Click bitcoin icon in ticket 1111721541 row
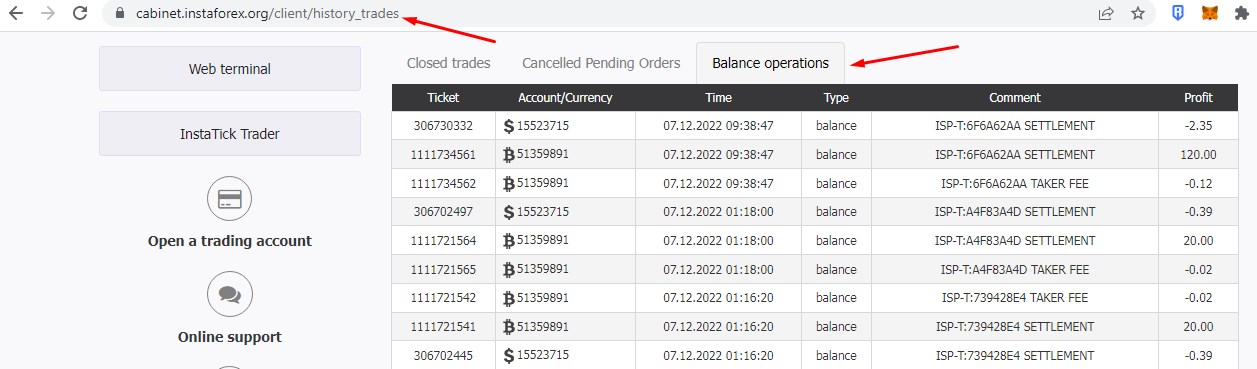This screenshot has height=369, width=1257. point(508,327)
